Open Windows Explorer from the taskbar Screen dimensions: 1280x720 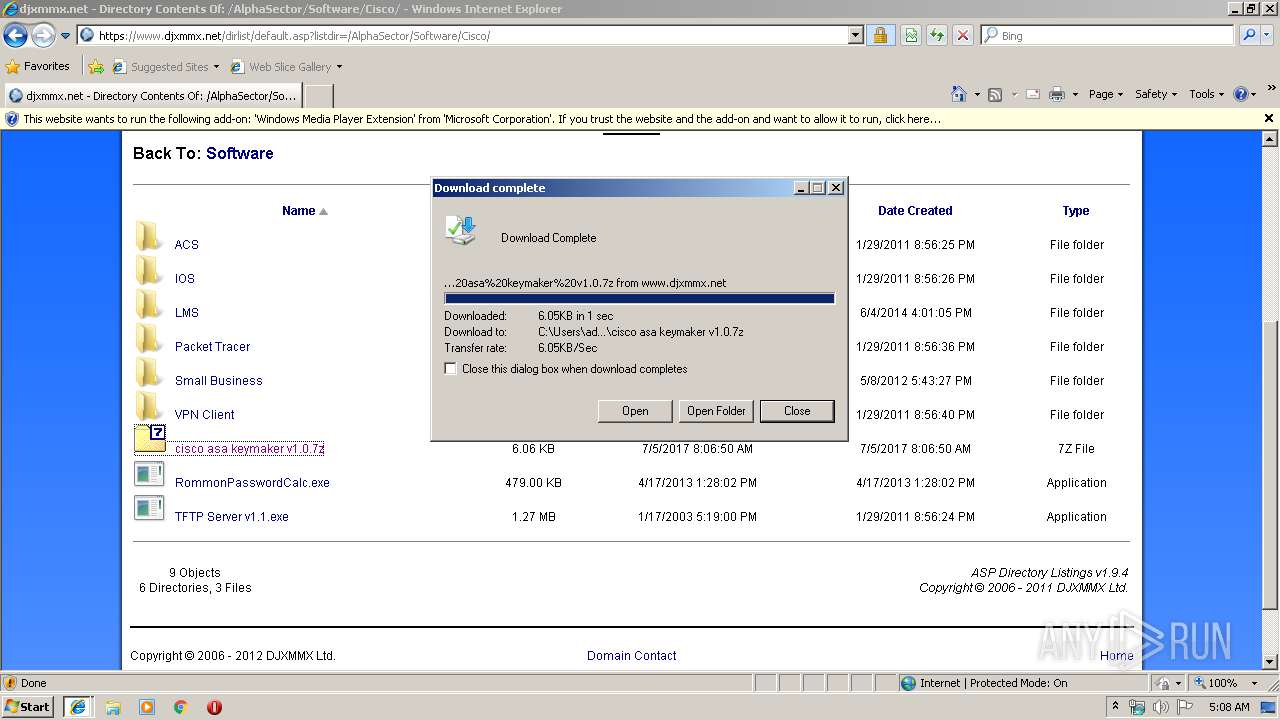(113, 707)
